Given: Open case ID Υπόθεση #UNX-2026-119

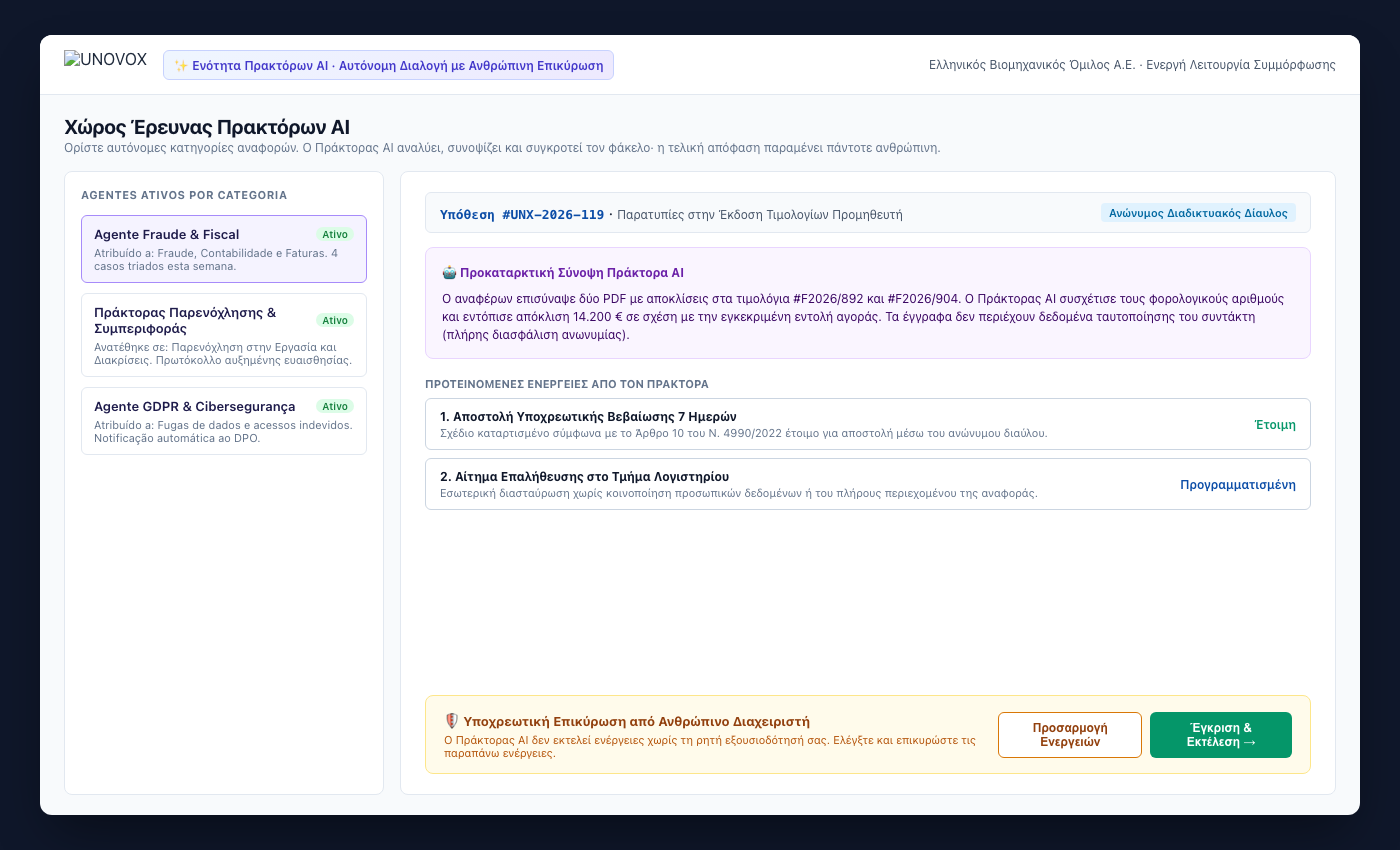Looking at the screenshot, I should pos(522,214).
